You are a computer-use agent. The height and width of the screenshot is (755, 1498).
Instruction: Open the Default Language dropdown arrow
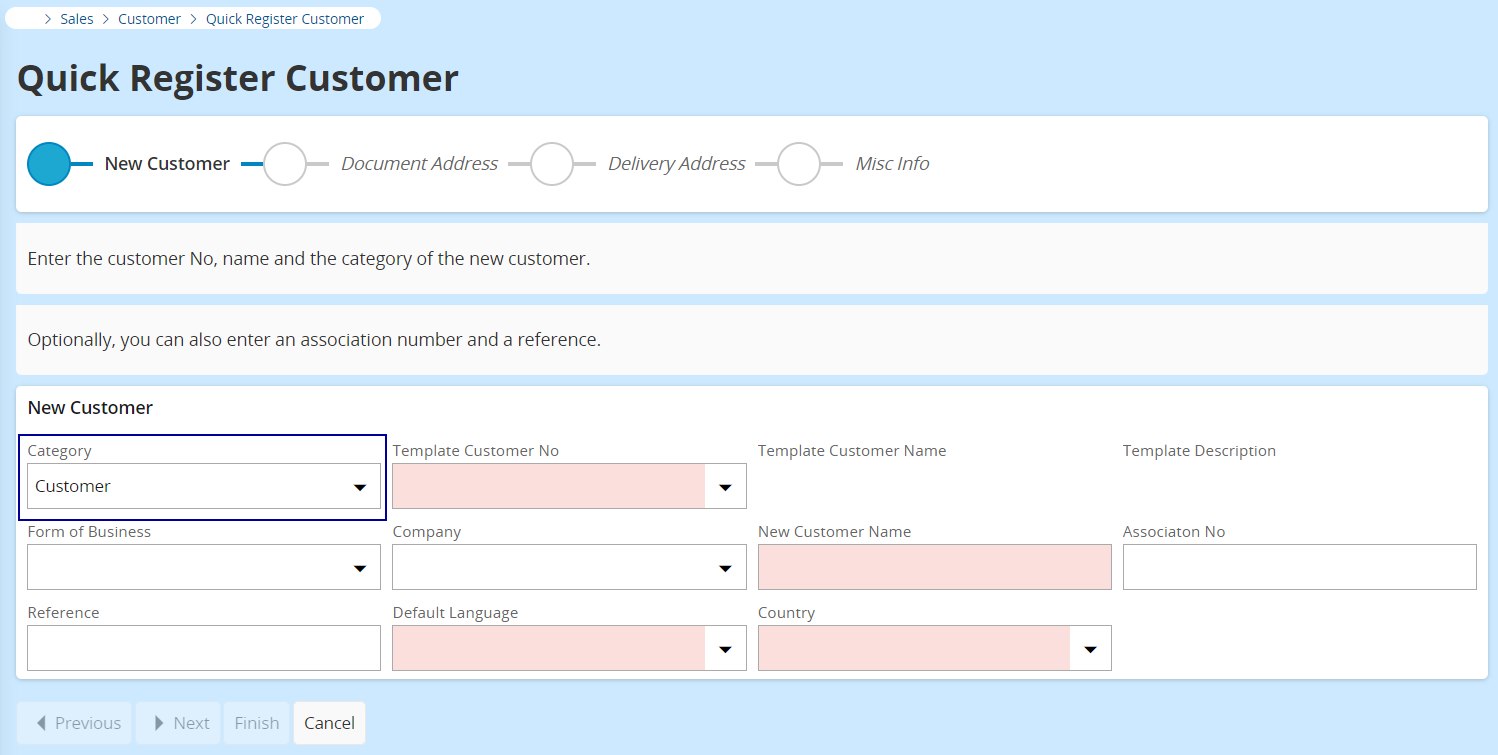click(x=725, y=649)
